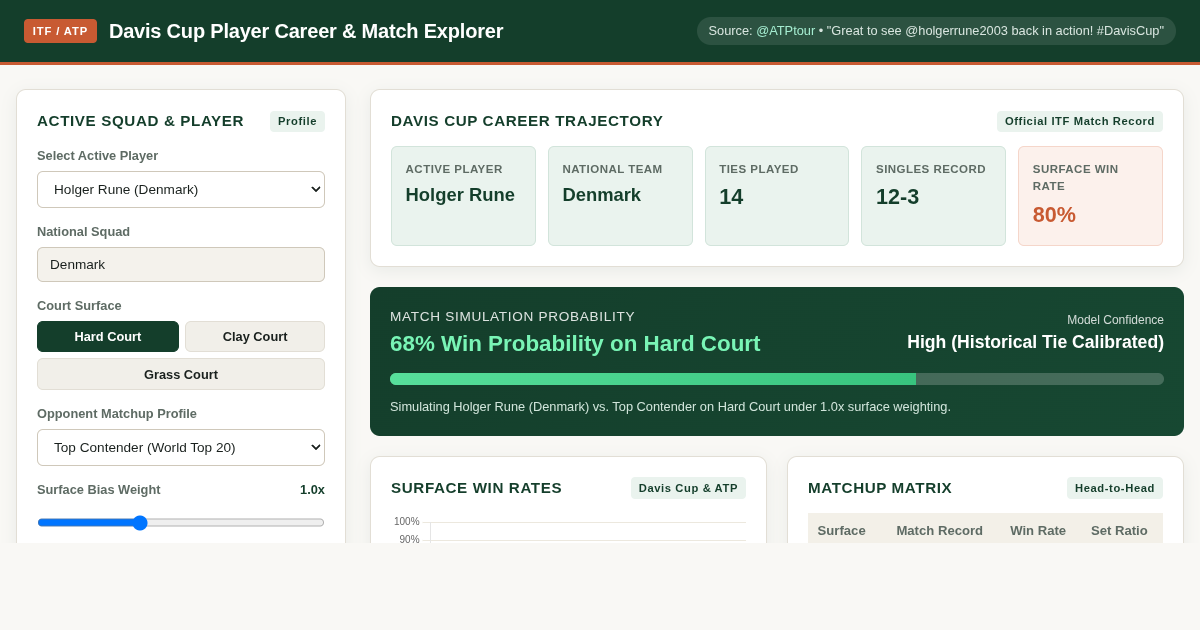Select the Active Player card Holger Rune
The width and height of the screenshot is (1200, 630).
[x=463, y=196]
